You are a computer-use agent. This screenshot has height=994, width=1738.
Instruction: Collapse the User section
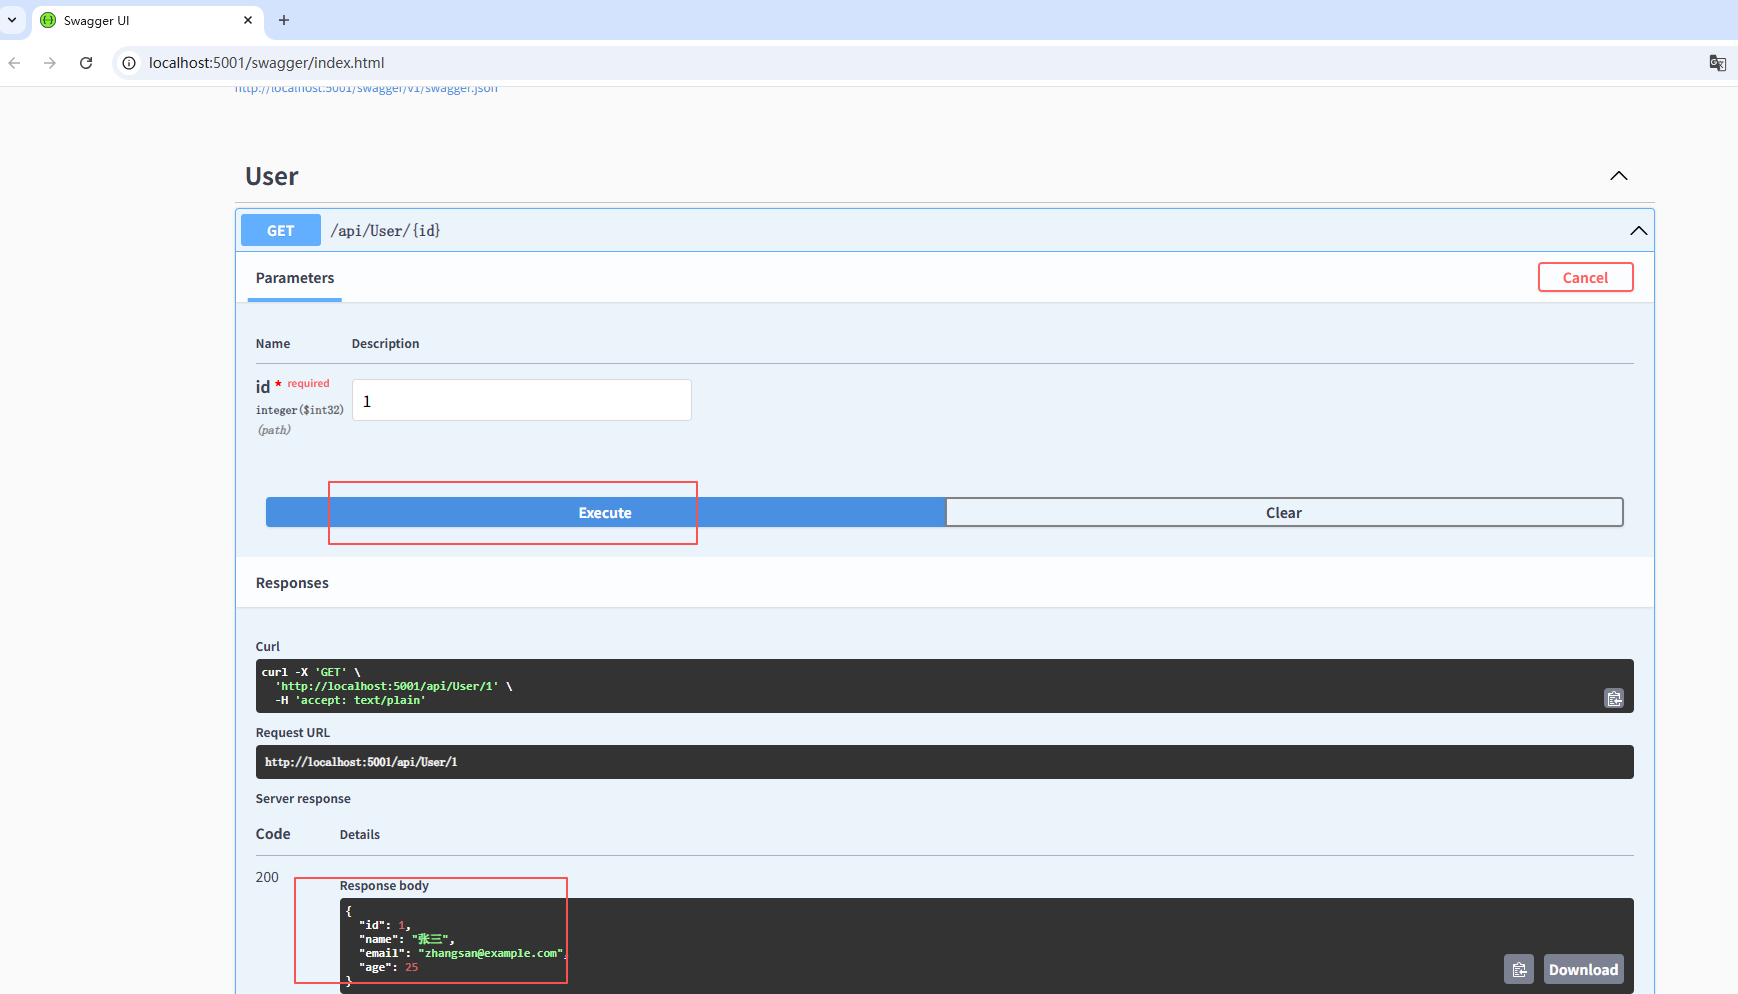pyautogui.click(x=1619, y=176)
